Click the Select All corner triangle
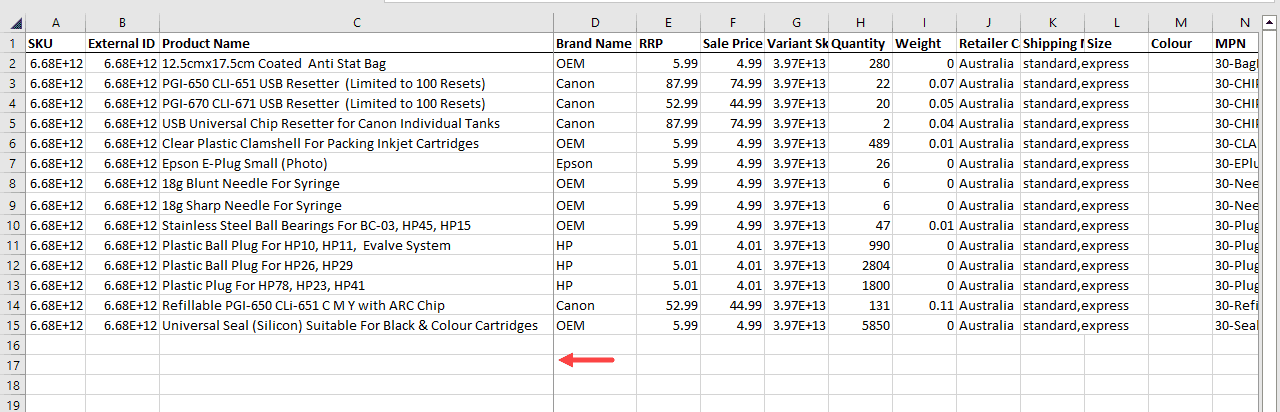Image resolution: width=1280 pixels, height=412 pixels. pos(12,22)
